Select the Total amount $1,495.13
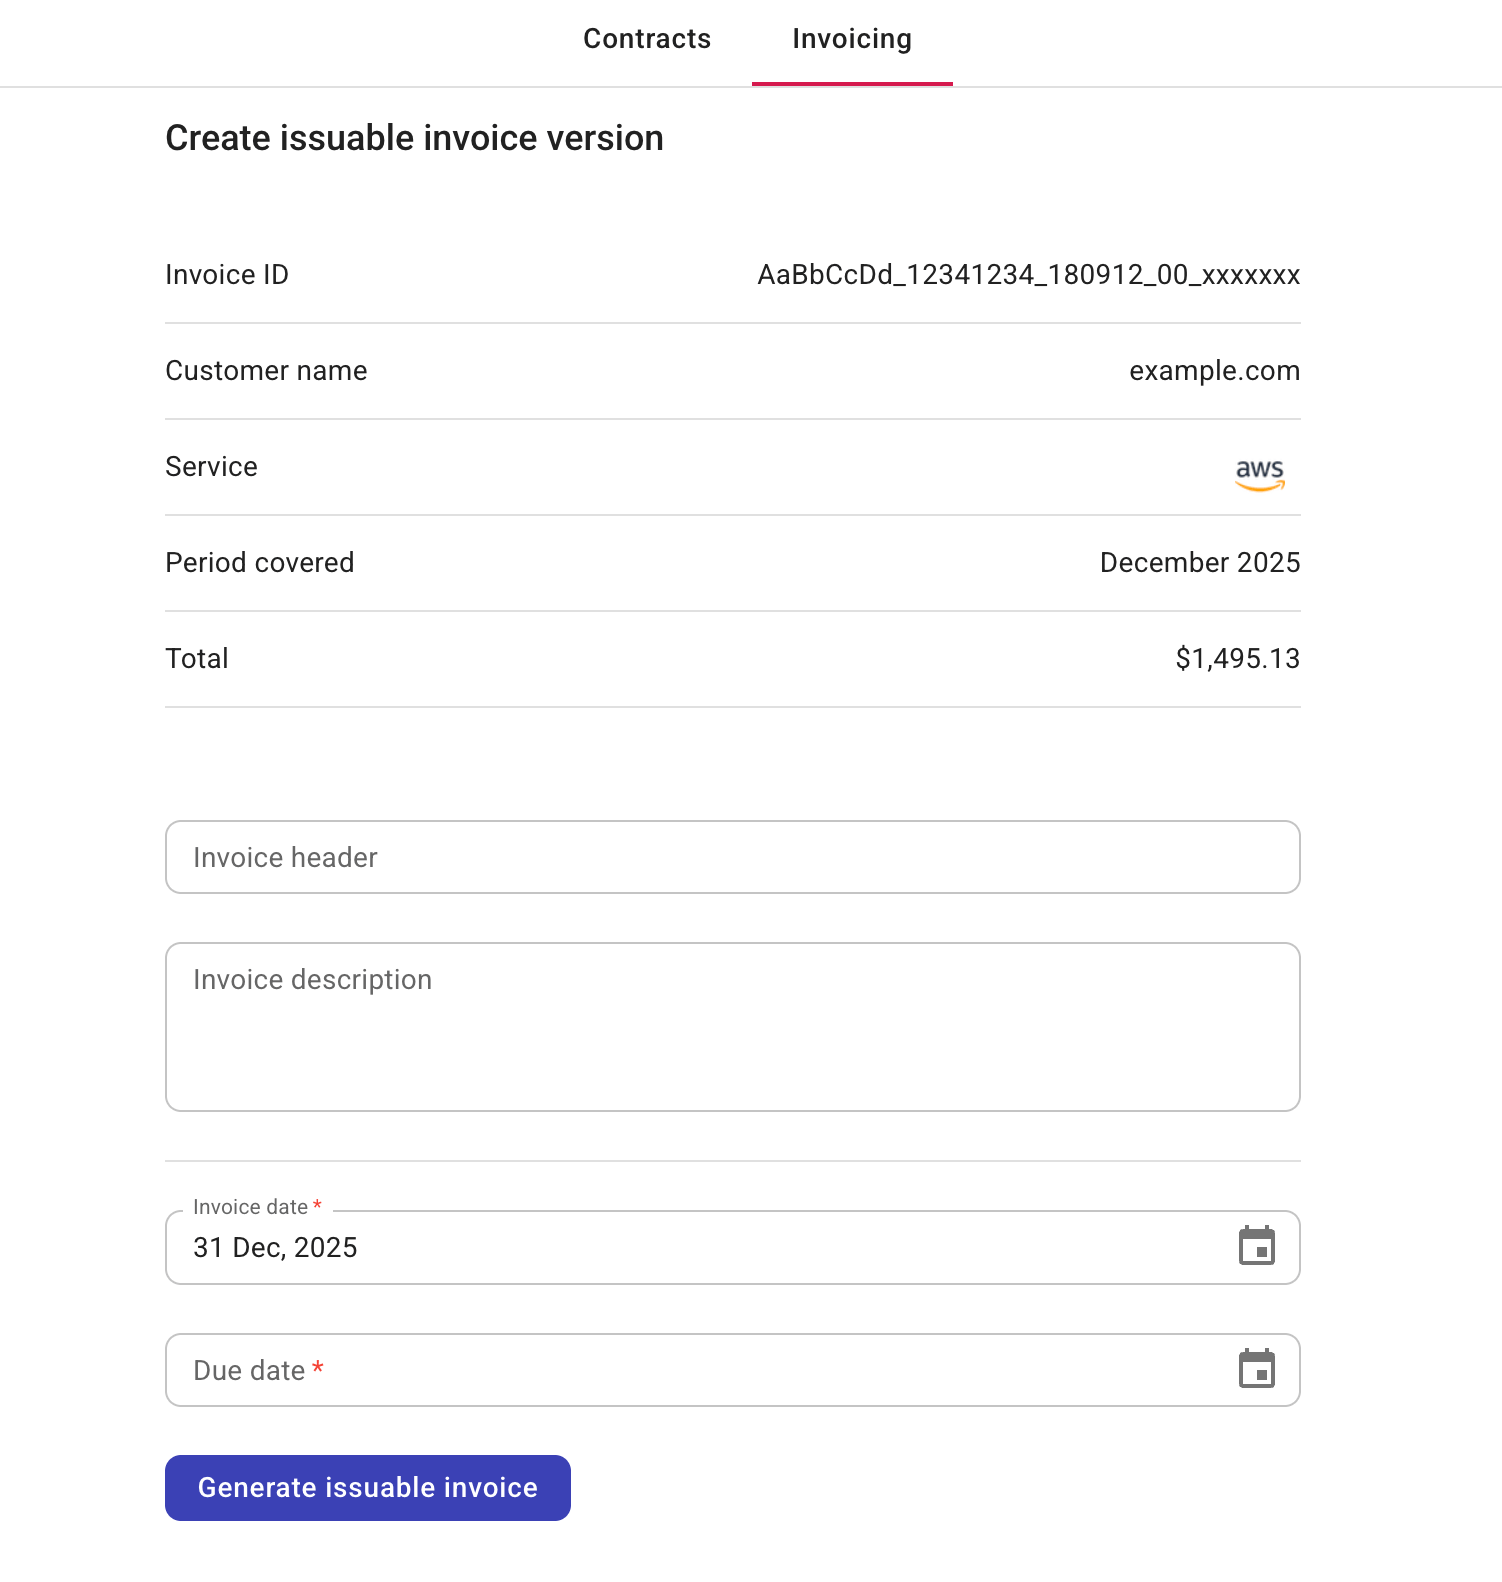This screenshot has height=1582, width=1502. [1238, 658]
